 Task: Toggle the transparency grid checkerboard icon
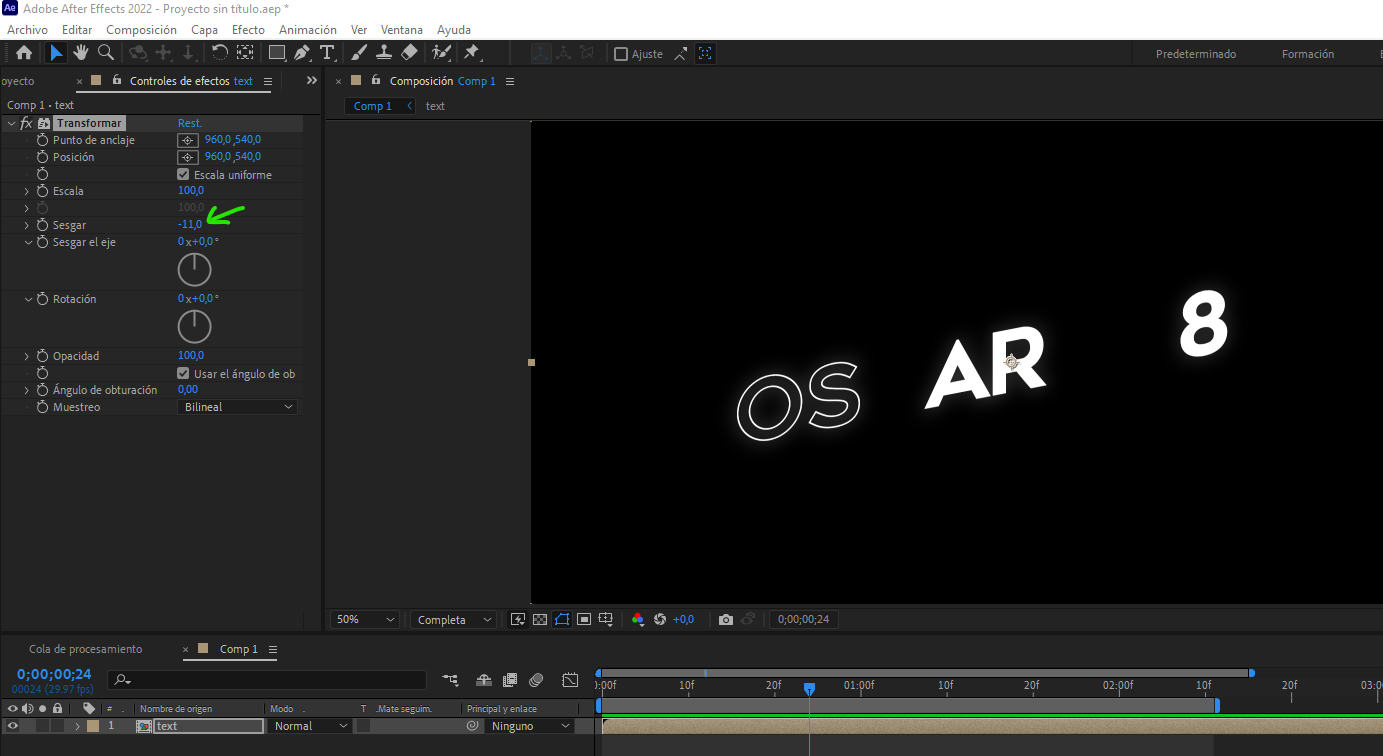540,620
